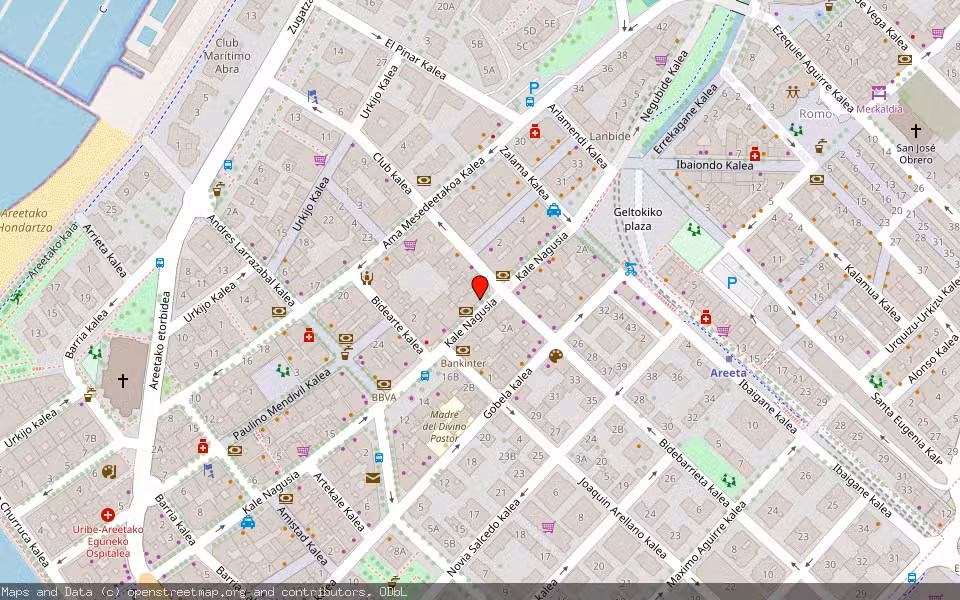Screen dimensions: 960x600
Task: Click shopping cart icon near Novia Salcedo kalea
Action: point(549,527)
